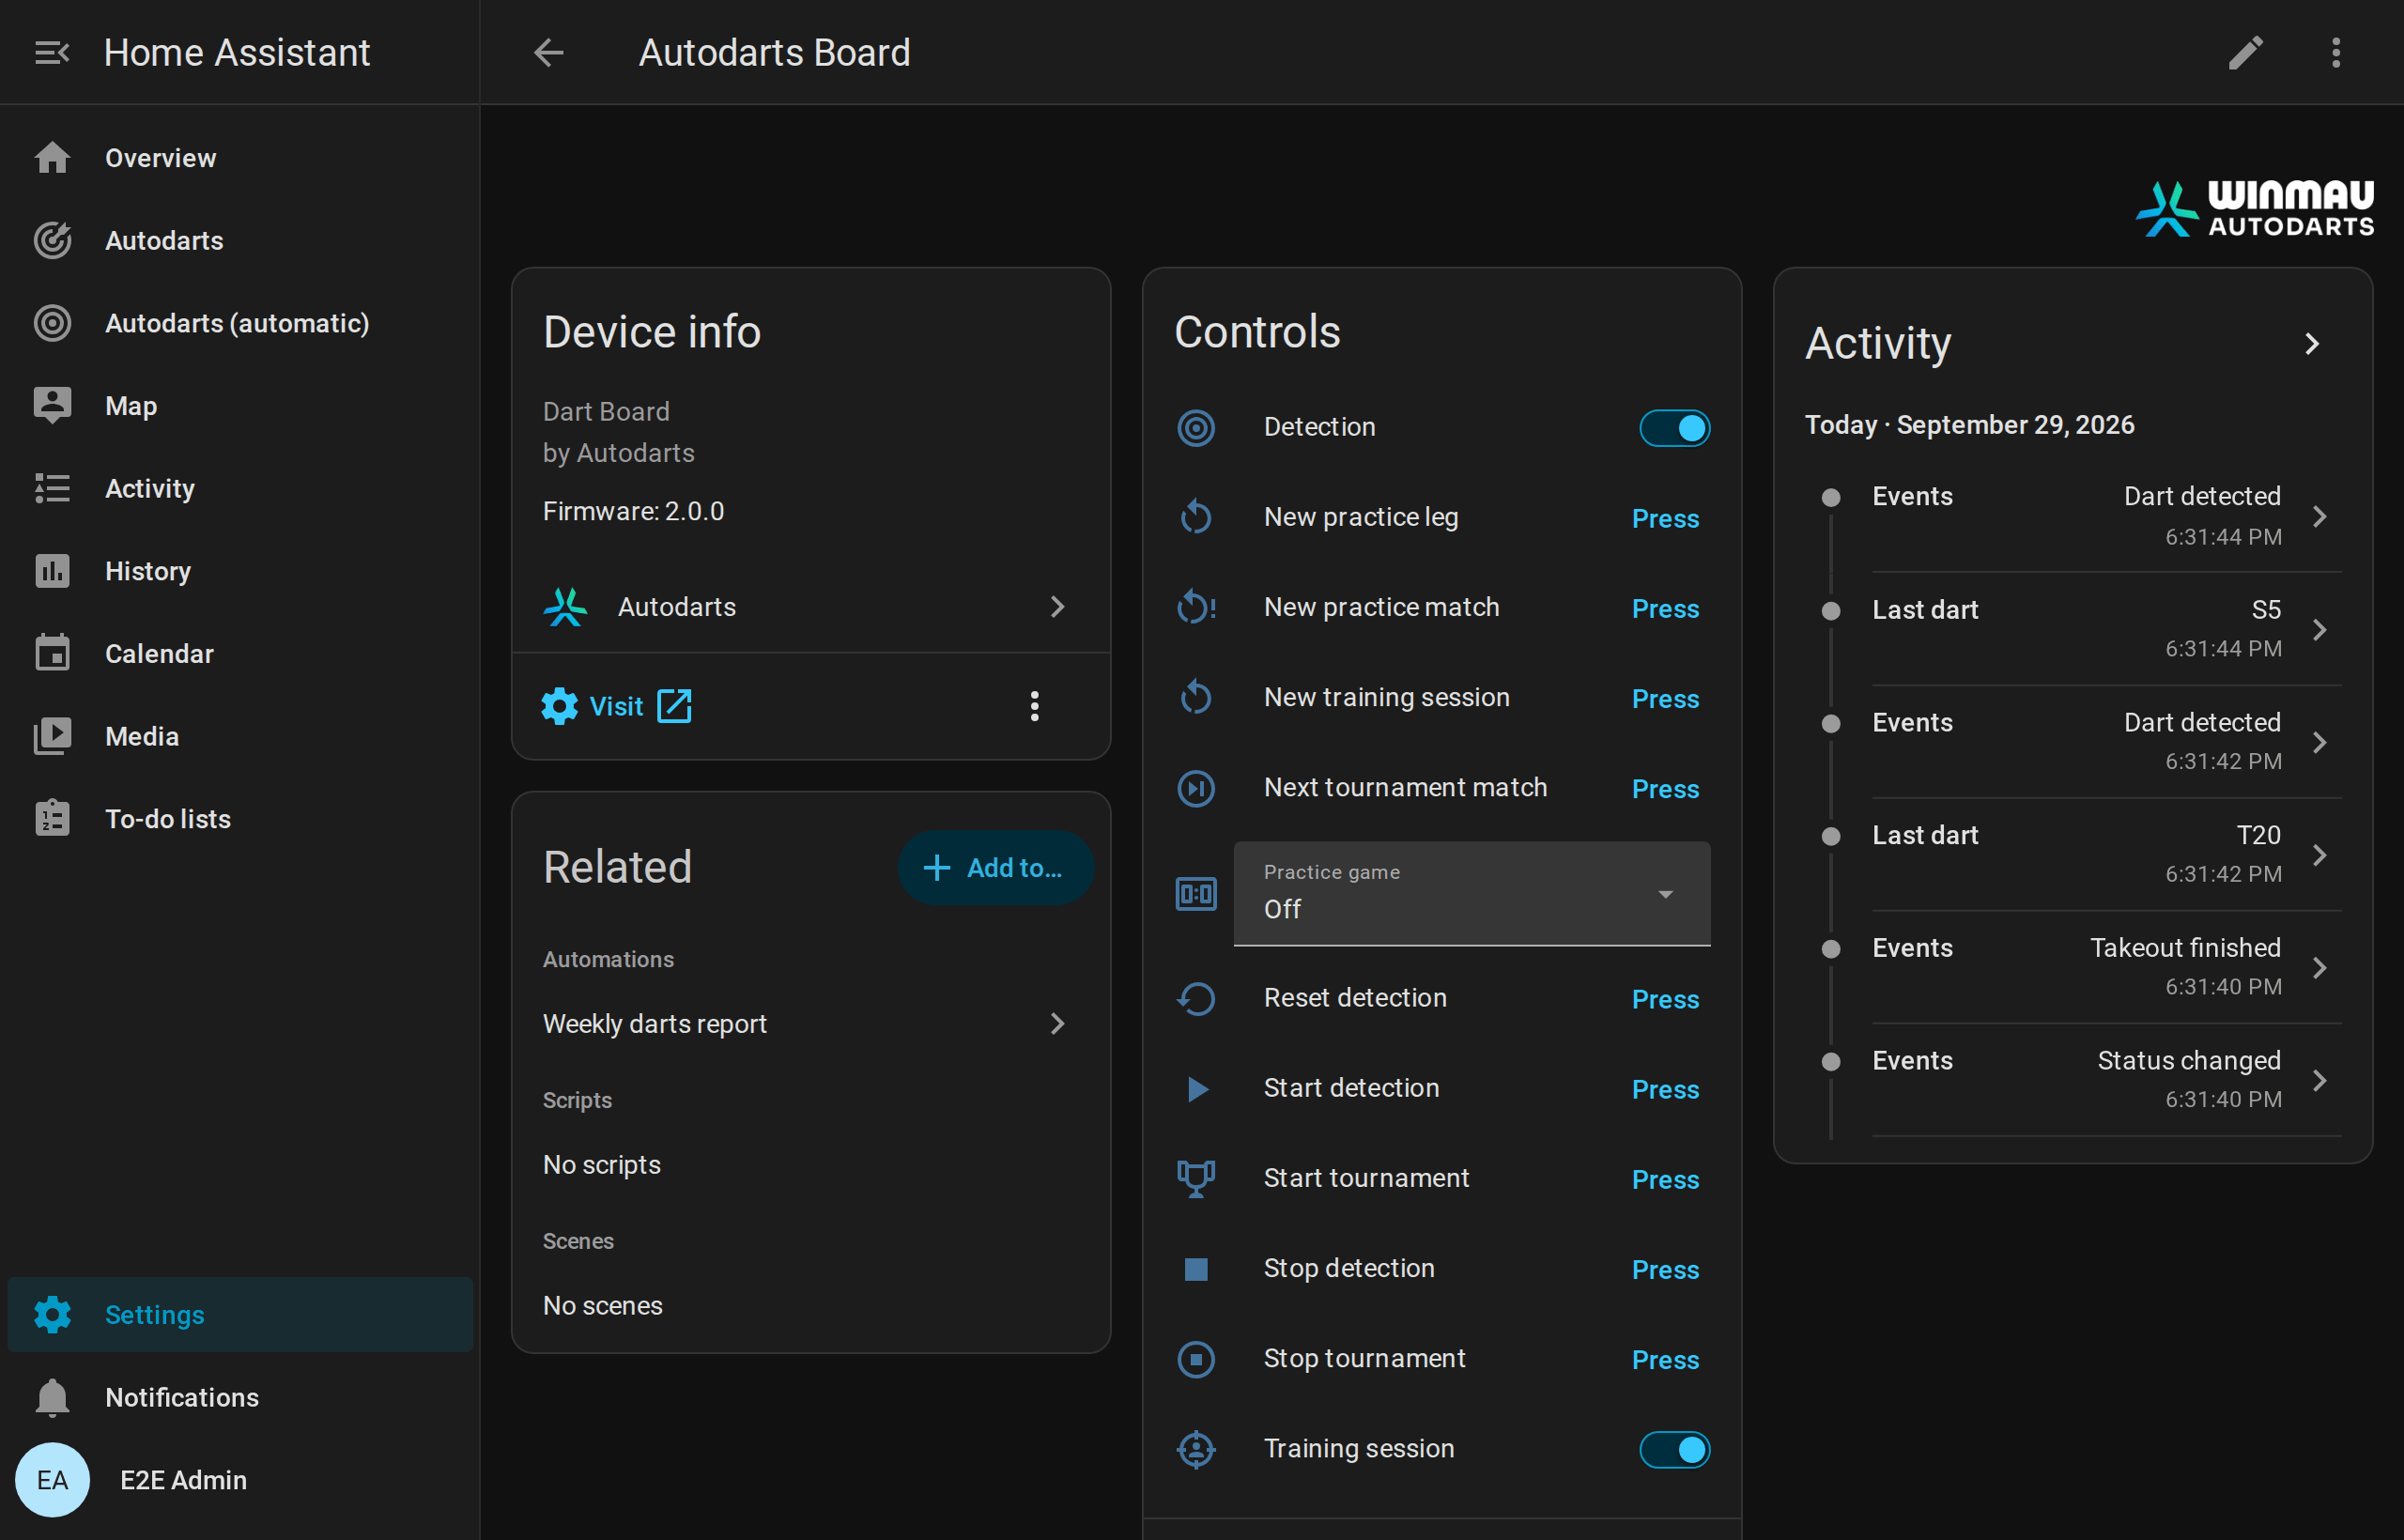
Task: Click Press for Stop tournament
Action: click(x=1665, y=1359)
